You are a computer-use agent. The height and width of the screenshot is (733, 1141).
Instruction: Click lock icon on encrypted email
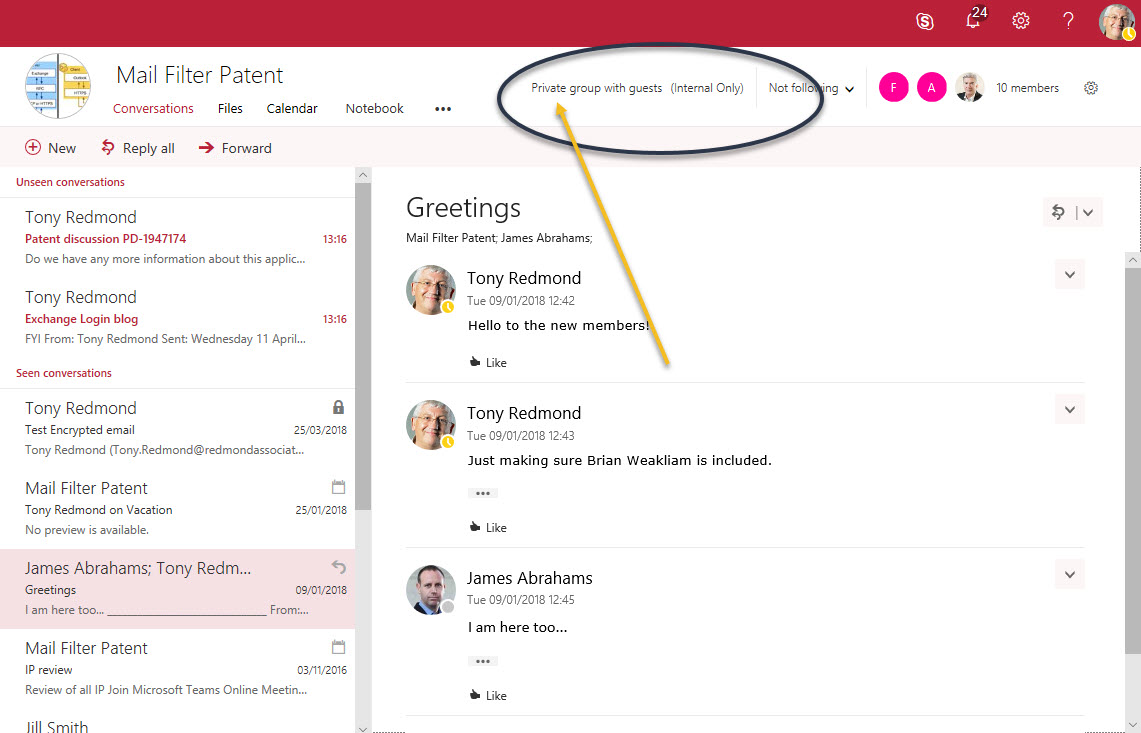pos(338,407)
